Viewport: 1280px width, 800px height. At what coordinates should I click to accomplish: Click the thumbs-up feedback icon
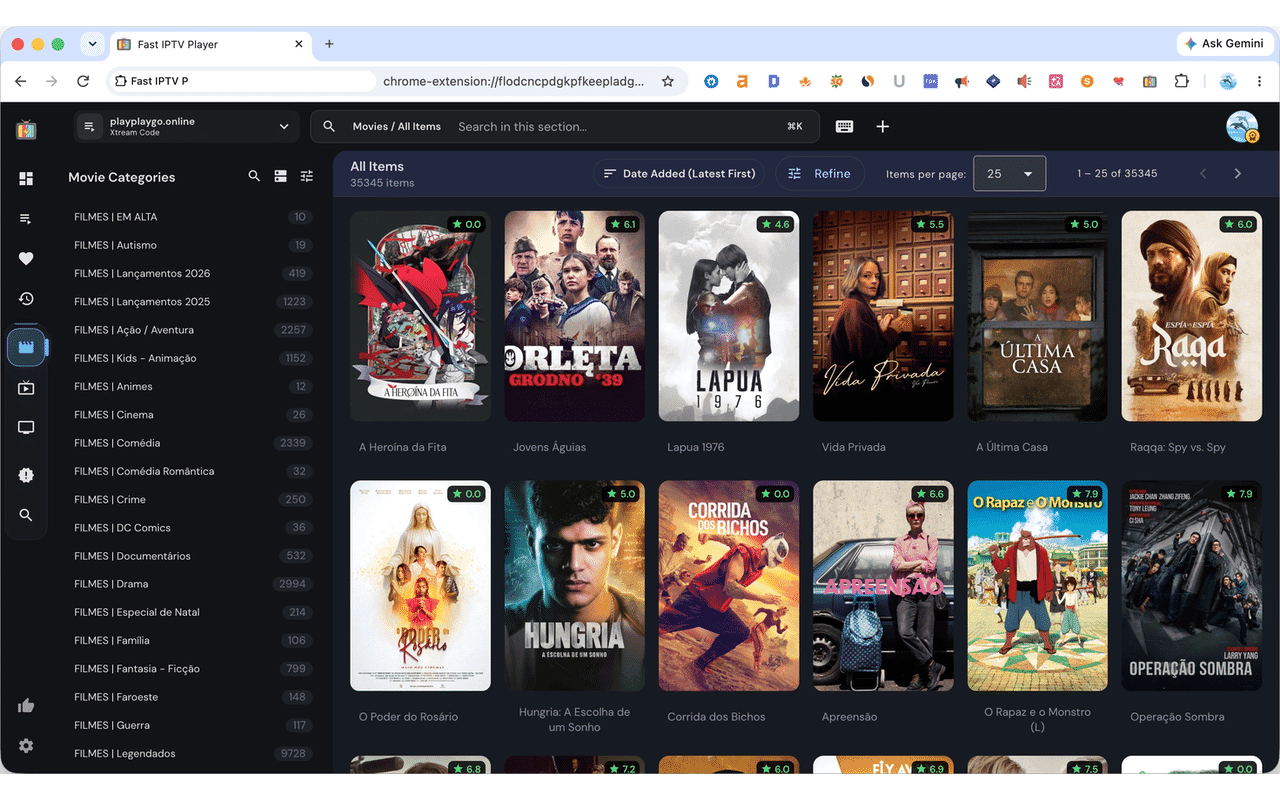coord(26,705)
